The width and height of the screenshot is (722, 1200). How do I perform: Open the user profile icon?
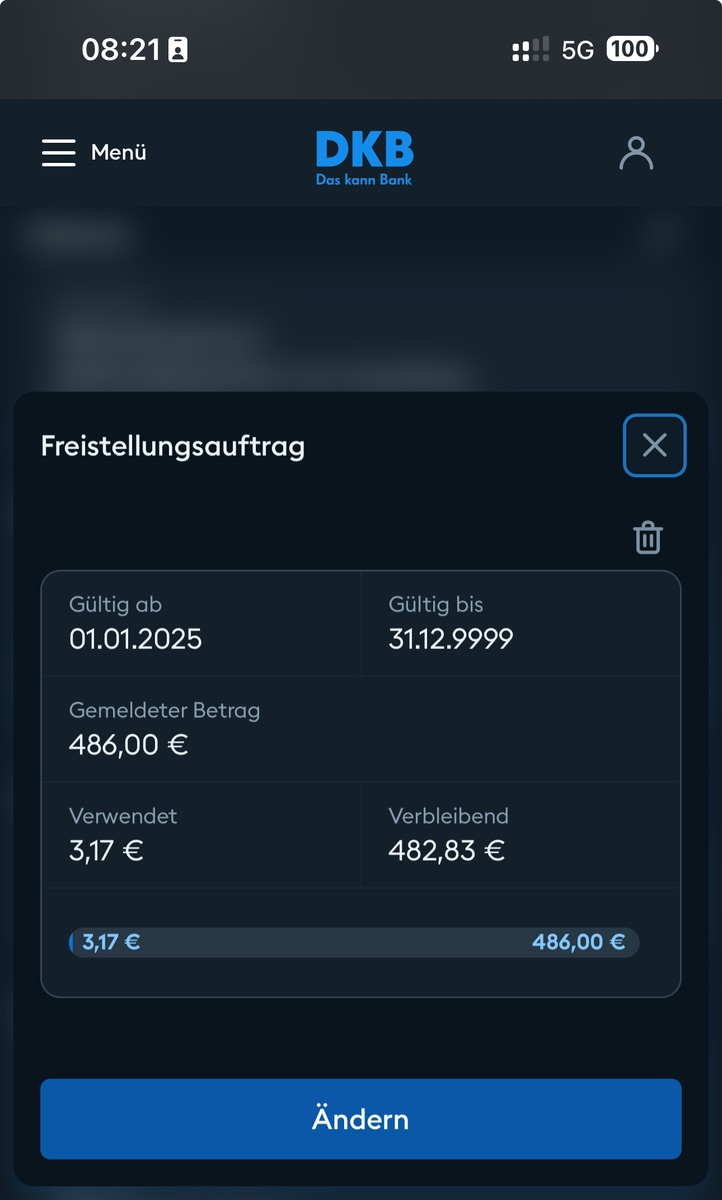tap(636, 153)
